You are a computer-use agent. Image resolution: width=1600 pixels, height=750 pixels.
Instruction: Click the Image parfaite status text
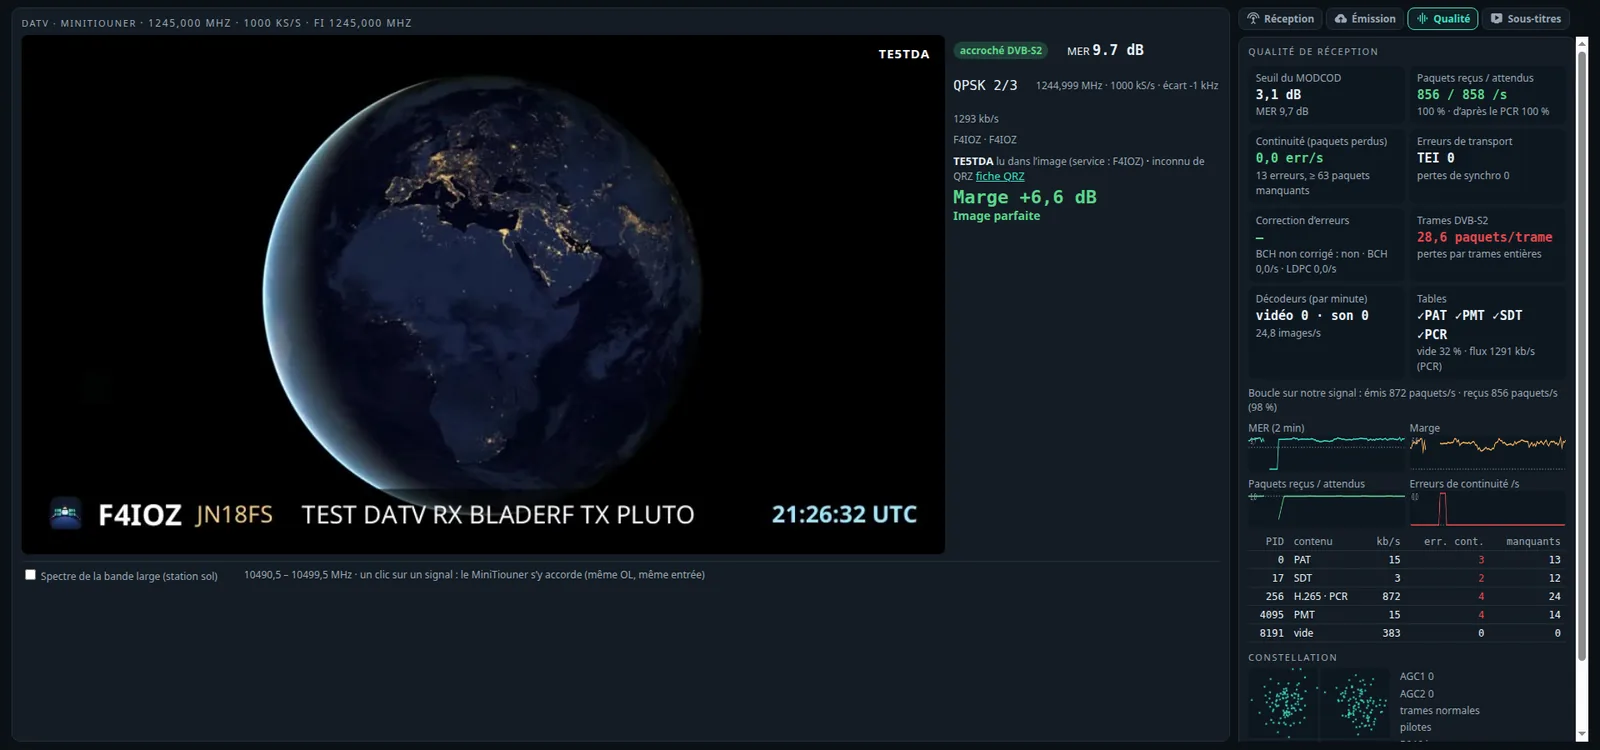tap(996, 216)
